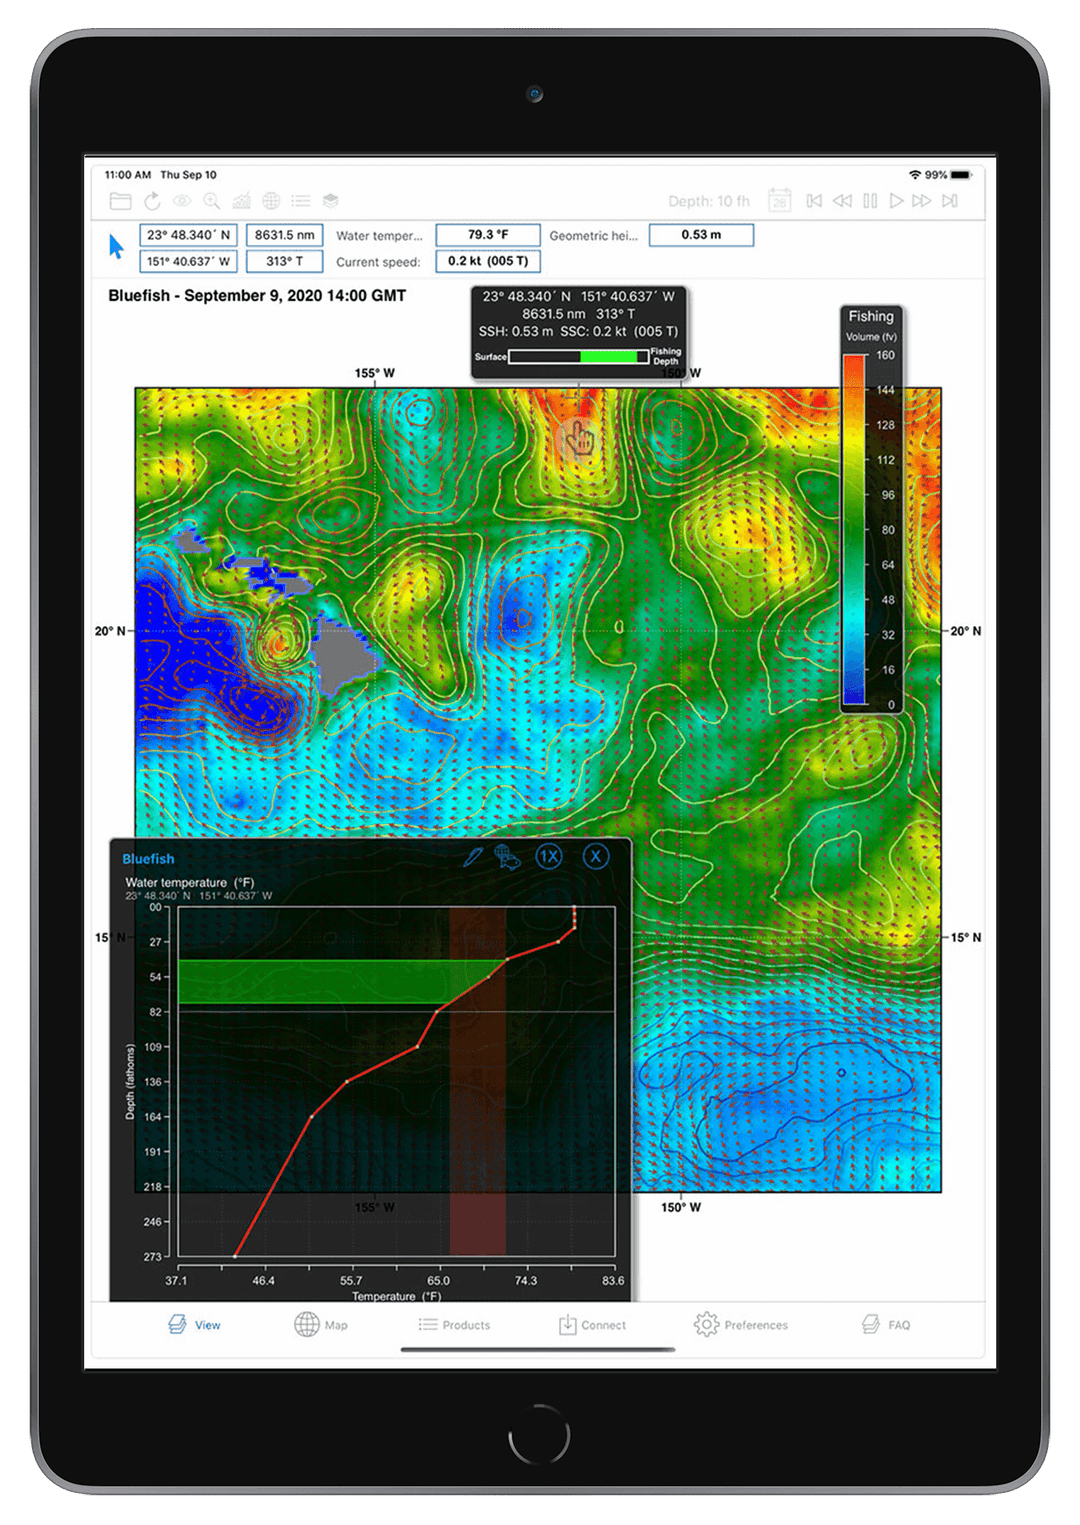The width and height of the screenshot is (1080, 1525).
Task: Tap the Connect download tab
Action: pyautogui.click(x=592, y=1325)
